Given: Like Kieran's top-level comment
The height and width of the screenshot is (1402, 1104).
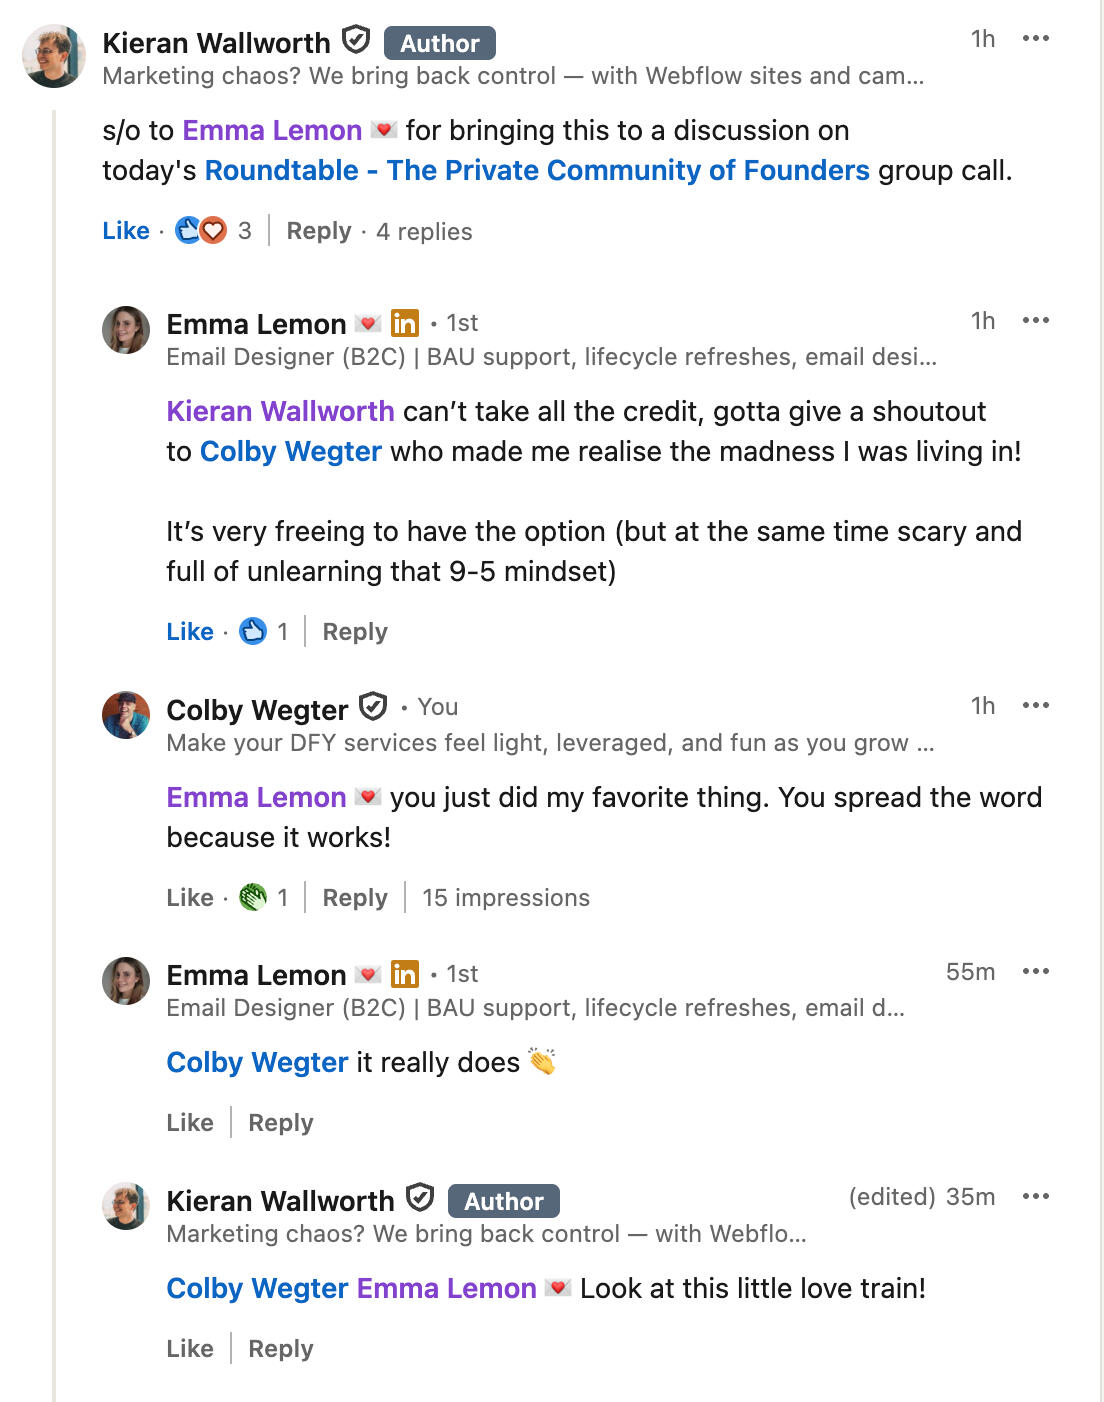Looking at the screenshot, I should point(126,231).
